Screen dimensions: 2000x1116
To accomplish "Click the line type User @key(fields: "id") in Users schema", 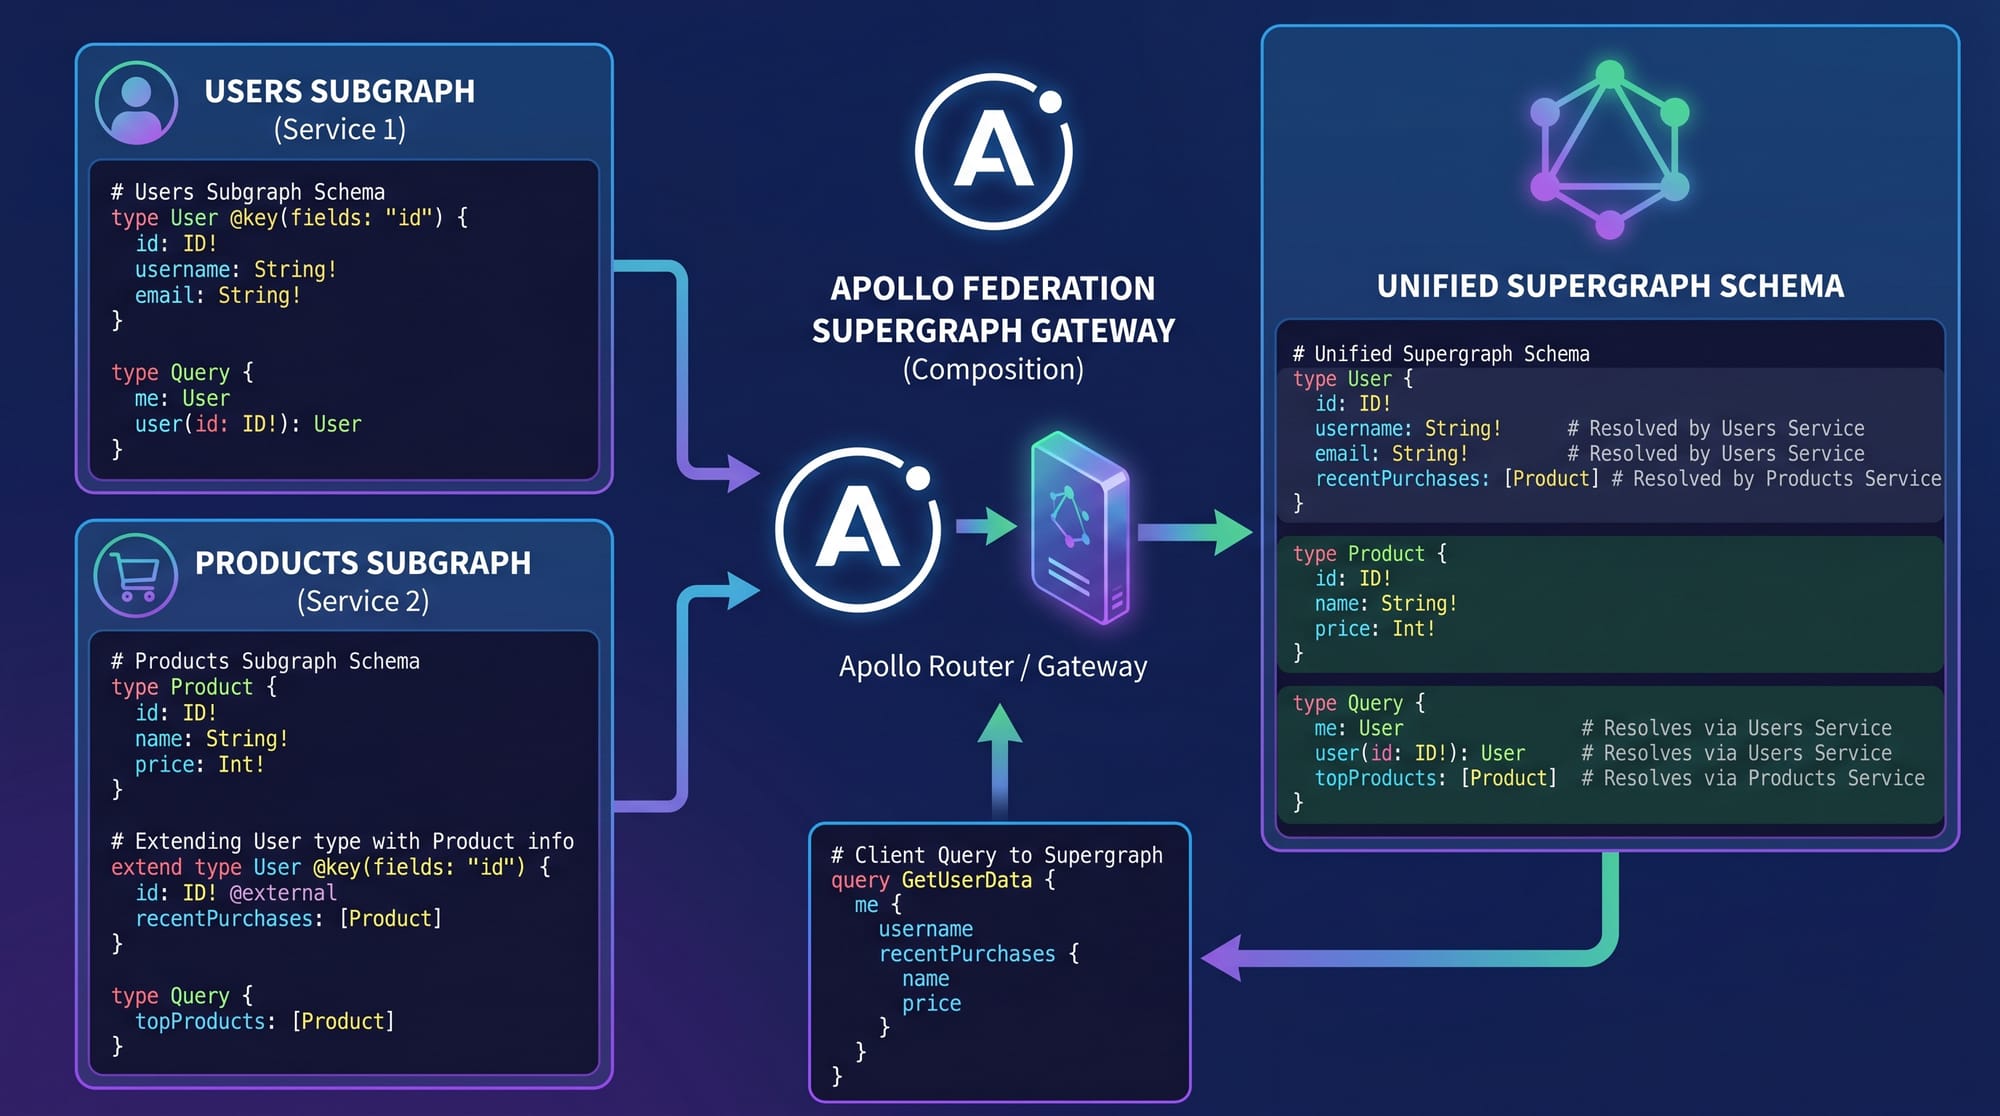I will tap(289, 218).
